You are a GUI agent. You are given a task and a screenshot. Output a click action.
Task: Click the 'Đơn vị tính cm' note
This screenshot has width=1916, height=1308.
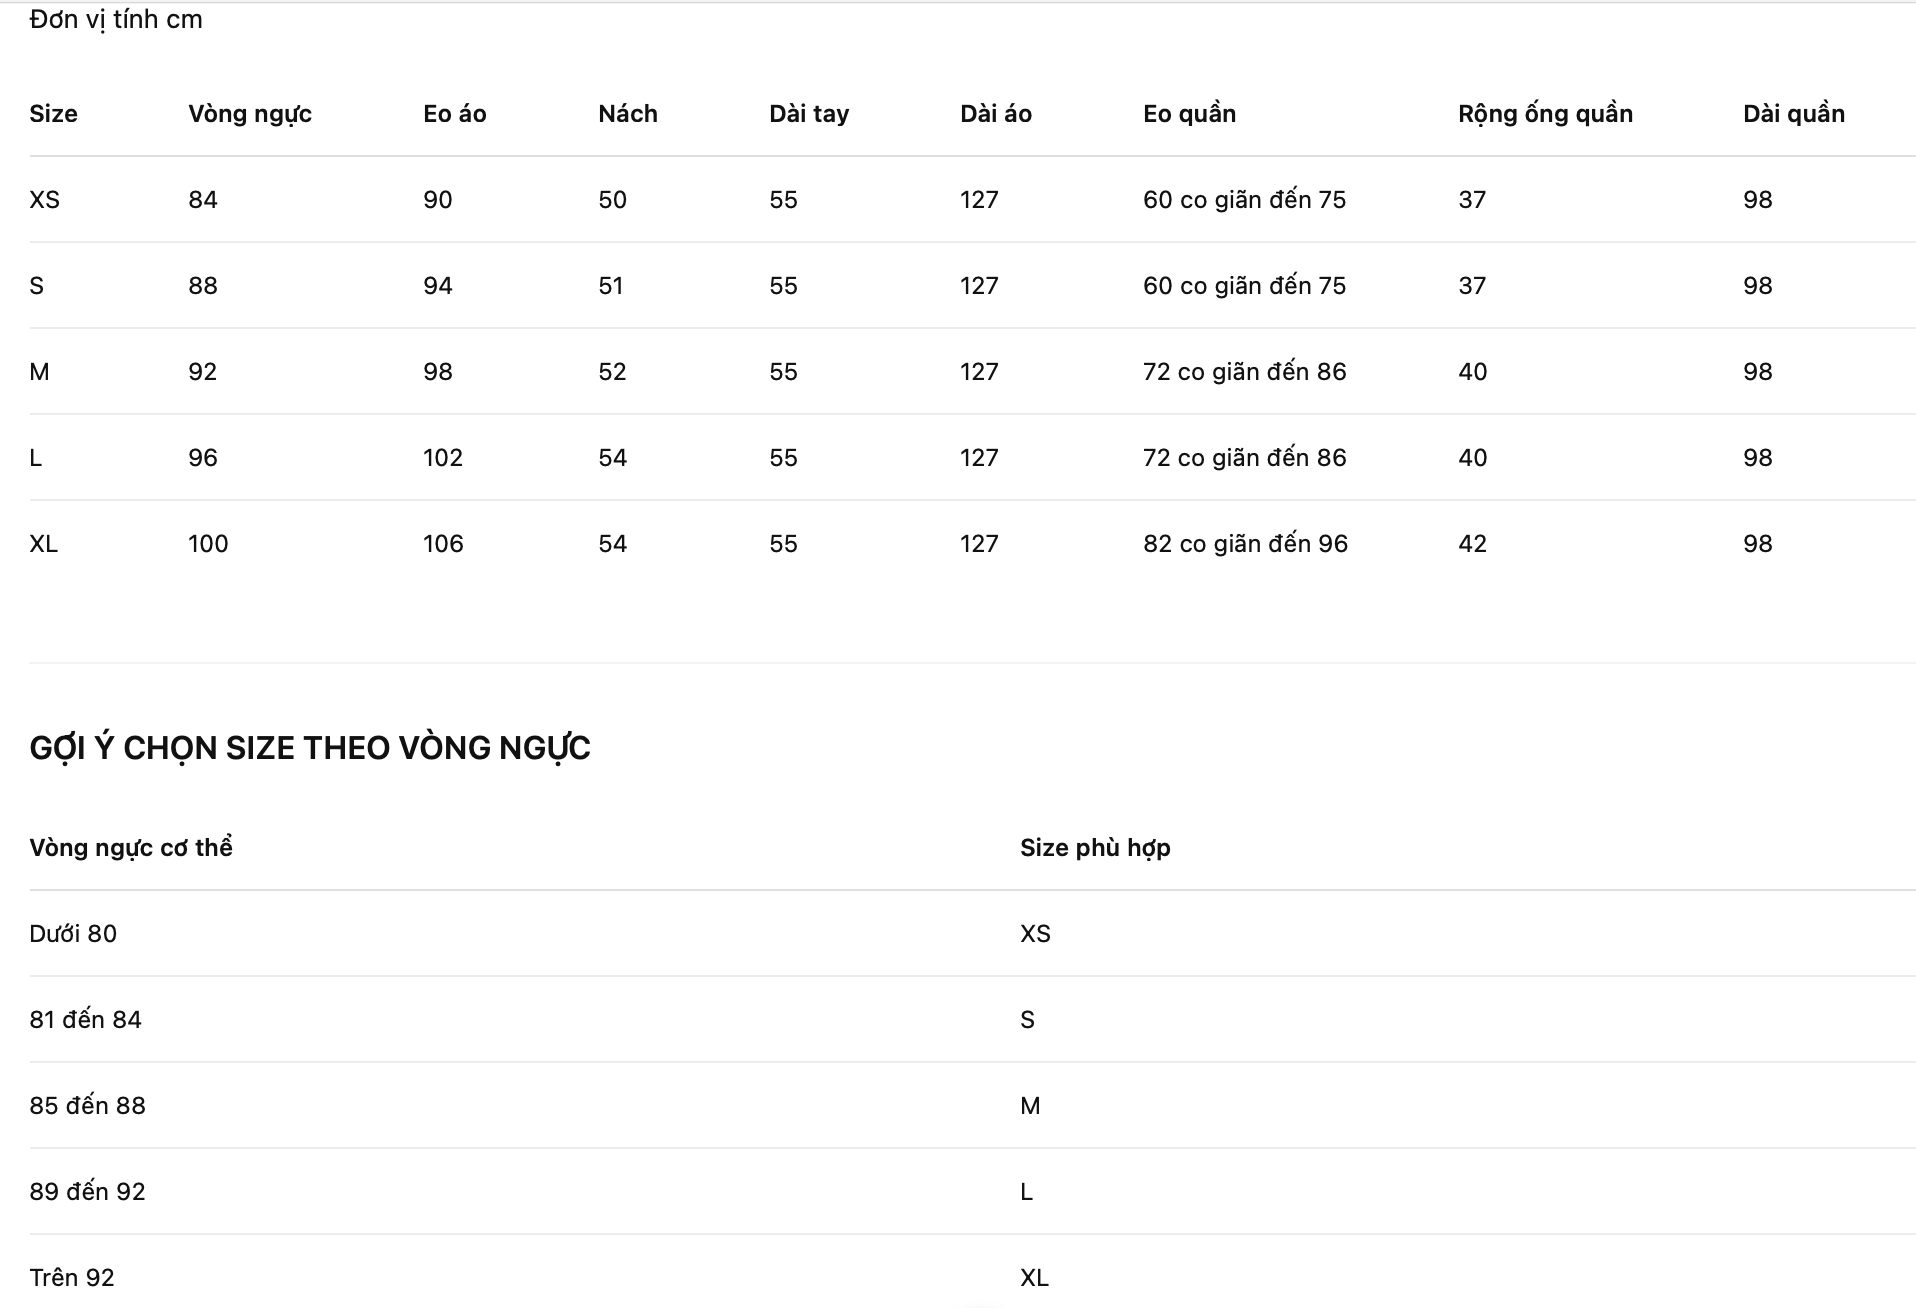click(116, 20)
